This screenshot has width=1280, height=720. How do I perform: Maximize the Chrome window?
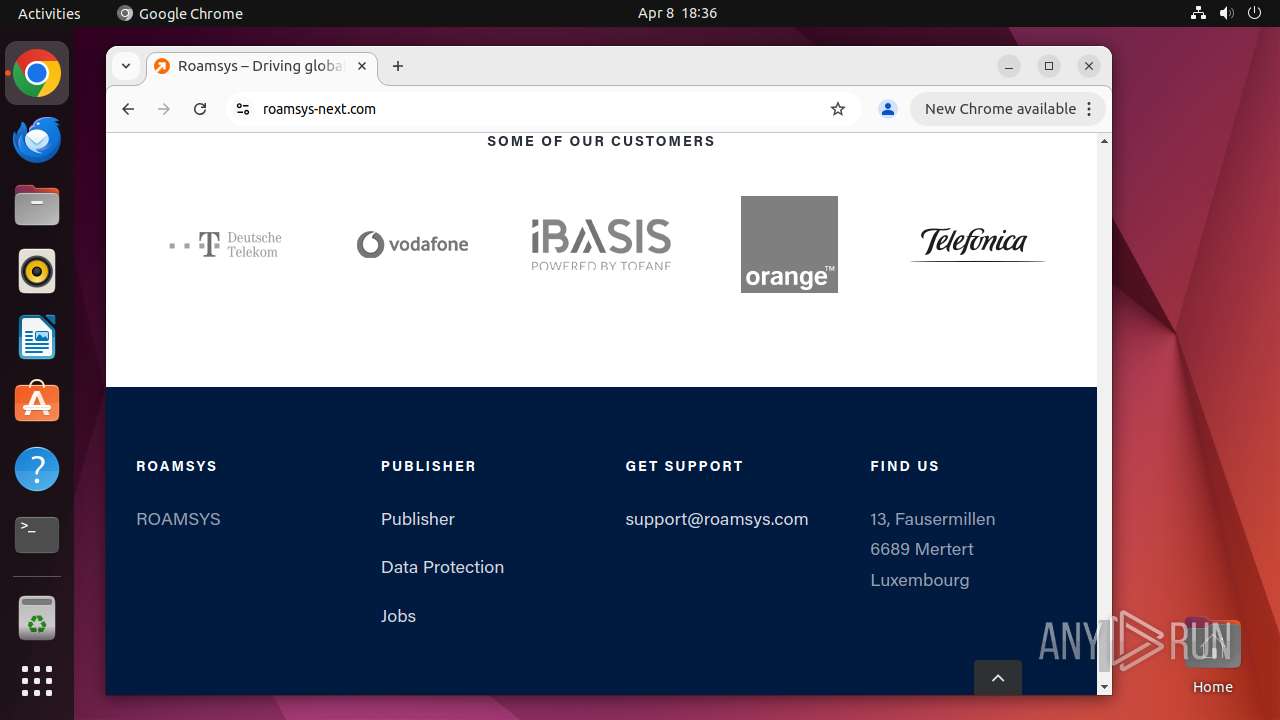[x=1049, y=66]
